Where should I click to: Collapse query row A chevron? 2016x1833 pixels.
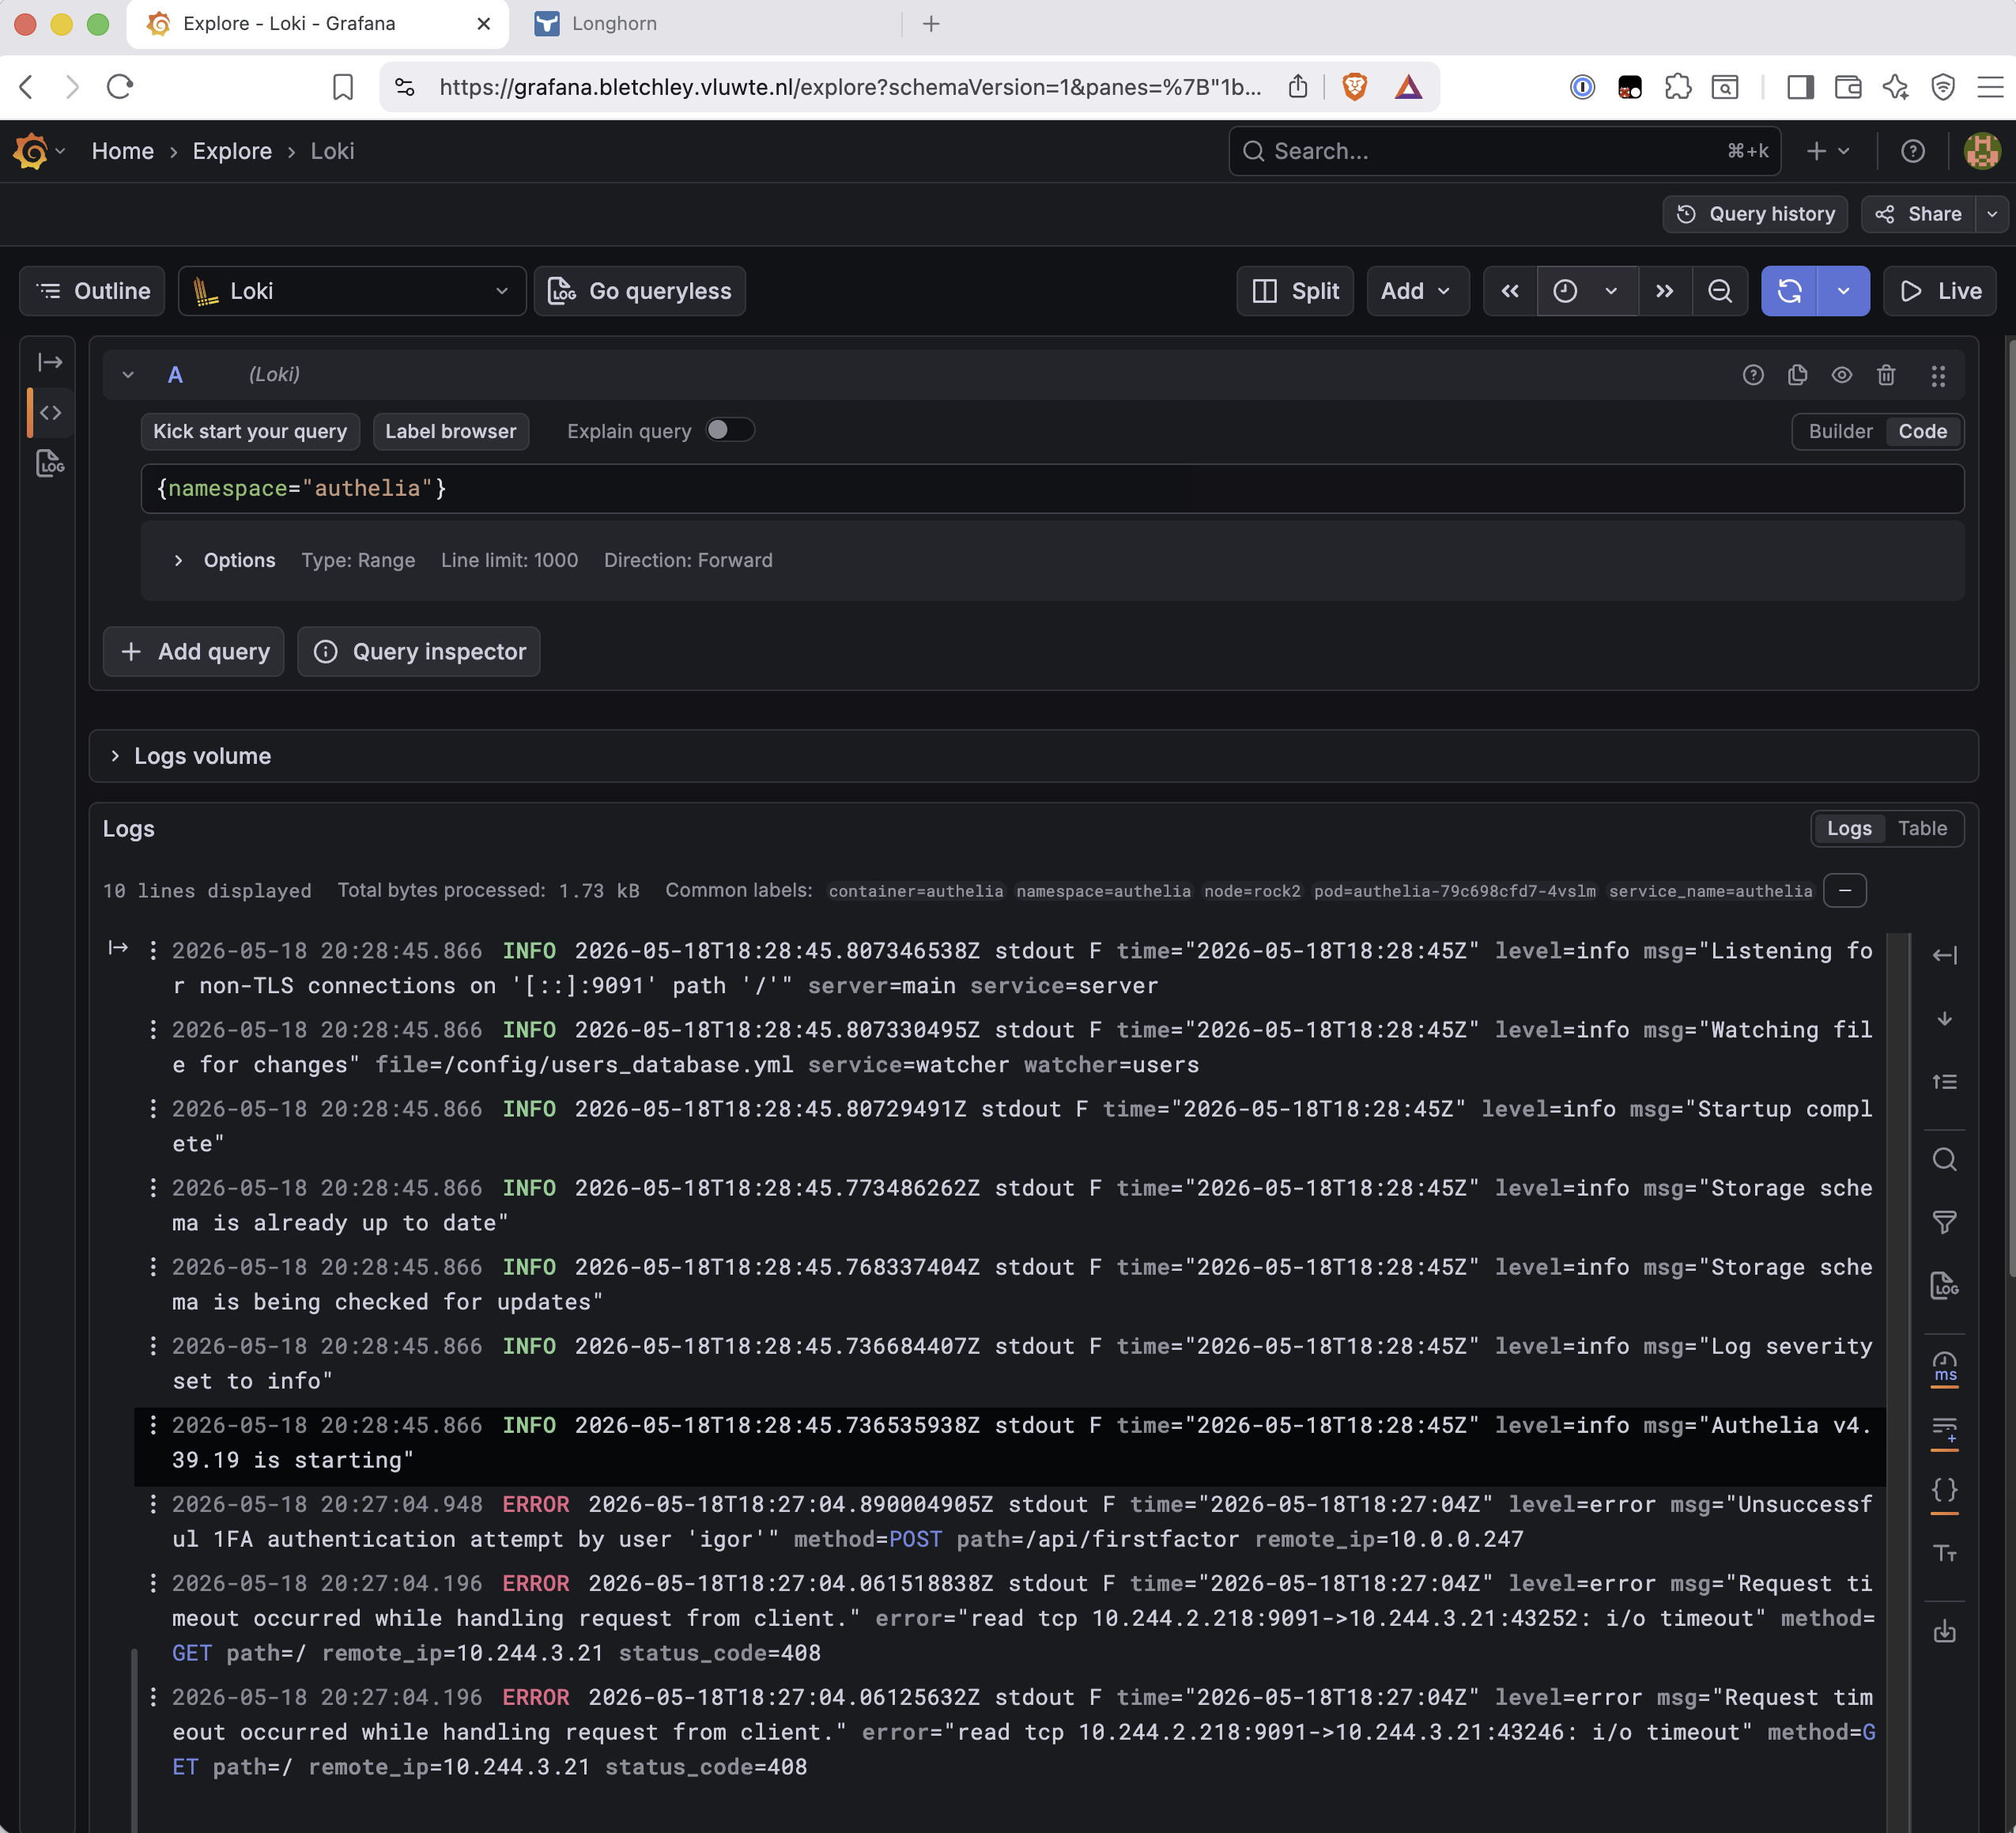(x=128, y=375)
